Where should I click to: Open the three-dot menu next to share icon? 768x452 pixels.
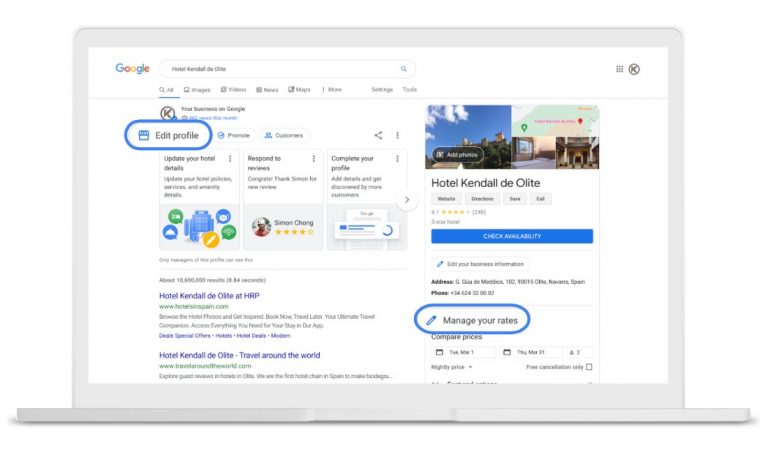point(397,135)
